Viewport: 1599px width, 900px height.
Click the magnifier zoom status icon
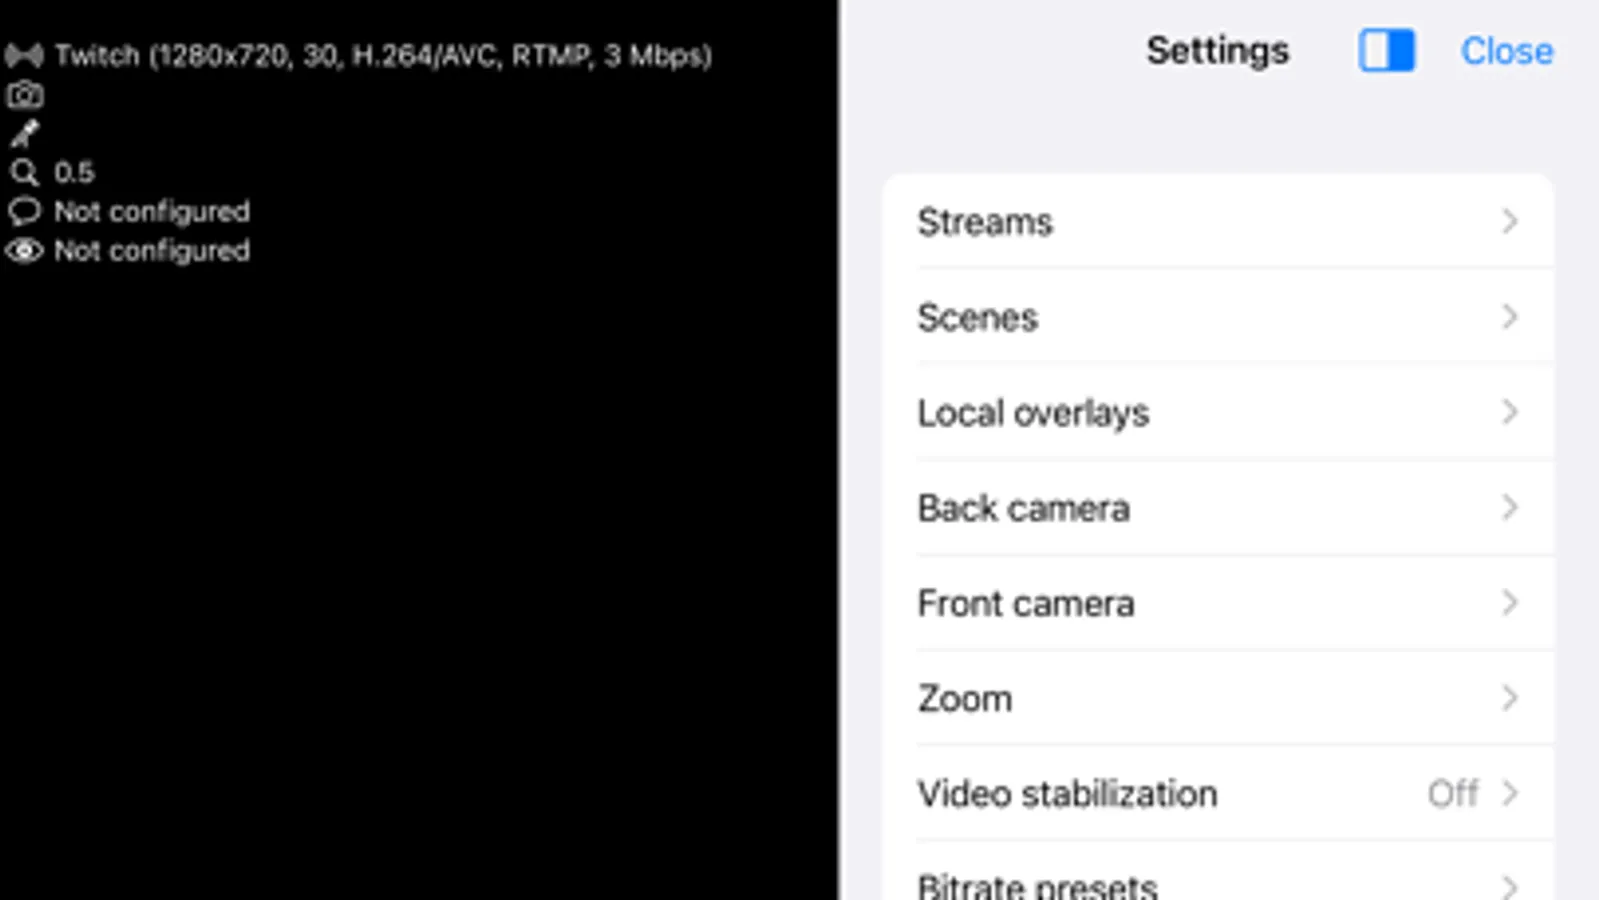(x=24, y=173)
